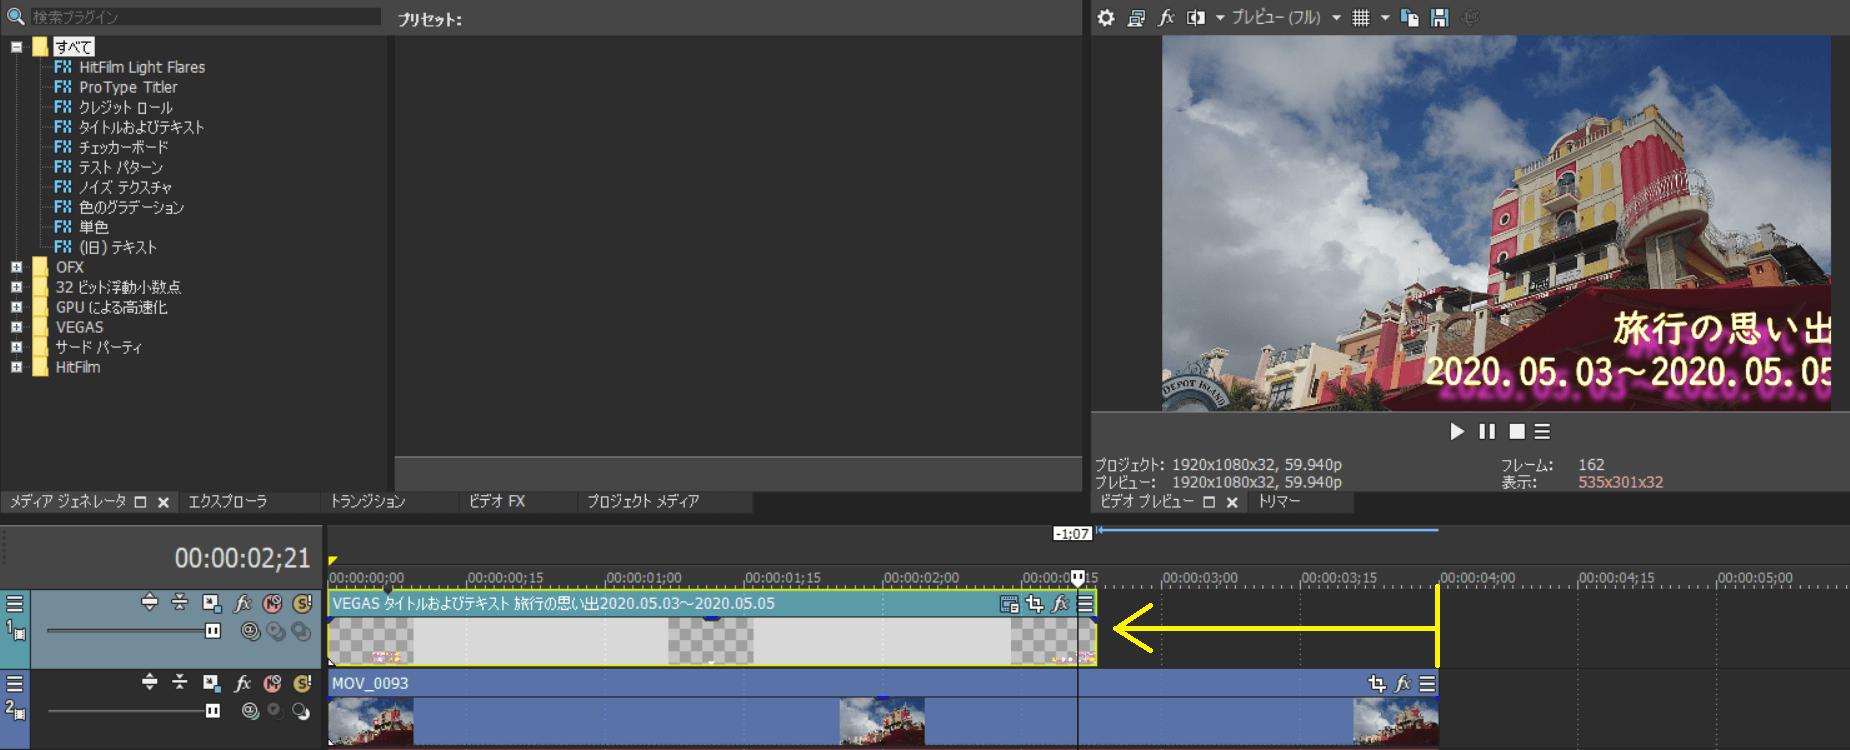The image size is (1850, 750).
Task: Open preview quality プレビュー (フル) dropdown
Action: coord(1285,17)
